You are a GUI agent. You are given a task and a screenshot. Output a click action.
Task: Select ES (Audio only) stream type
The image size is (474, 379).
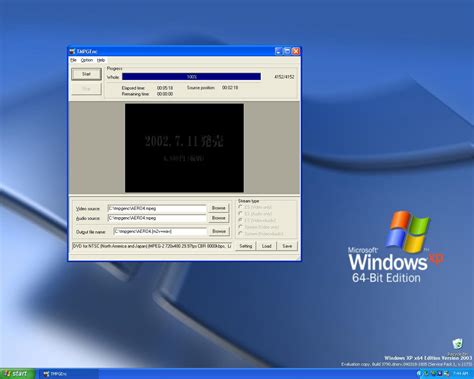click(x=255, y=214)
